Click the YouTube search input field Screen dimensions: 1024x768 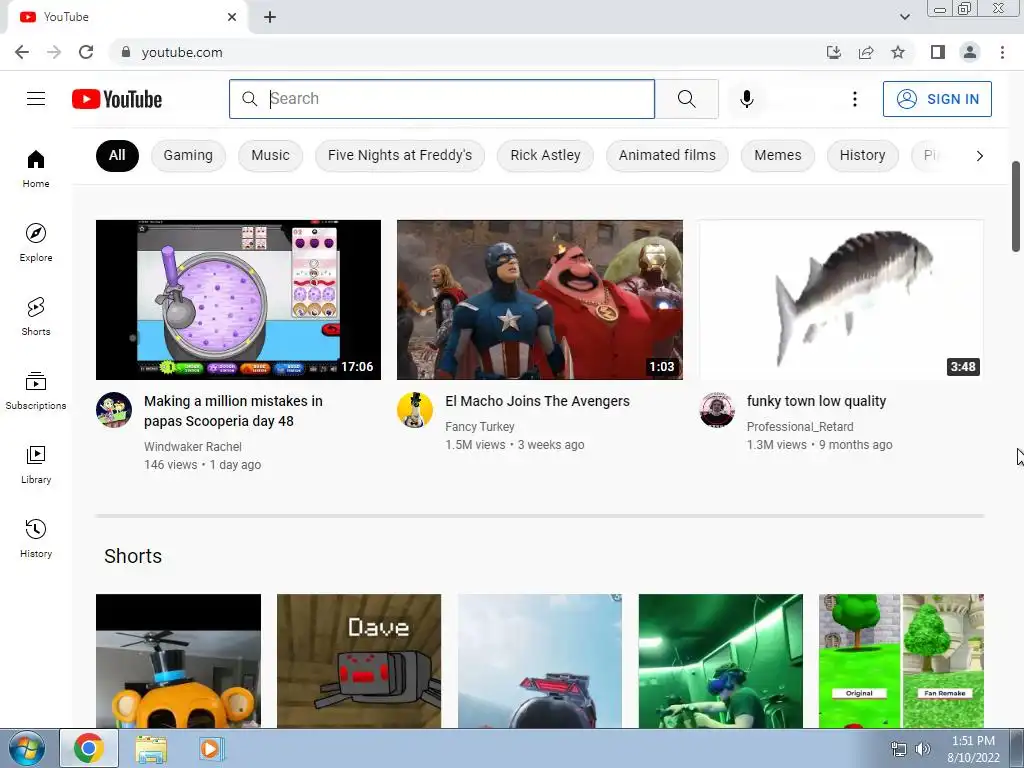pos(442,99)
